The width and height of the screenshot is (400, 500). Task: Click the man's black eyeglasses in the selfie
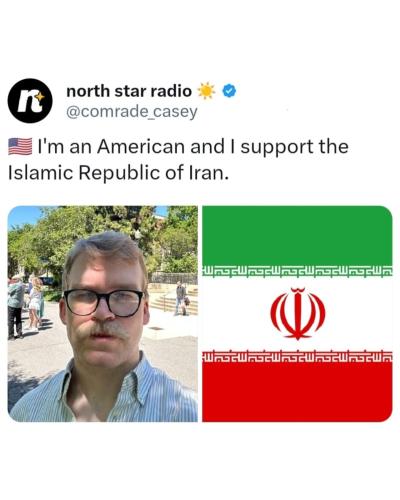click(x=103, y=303)
